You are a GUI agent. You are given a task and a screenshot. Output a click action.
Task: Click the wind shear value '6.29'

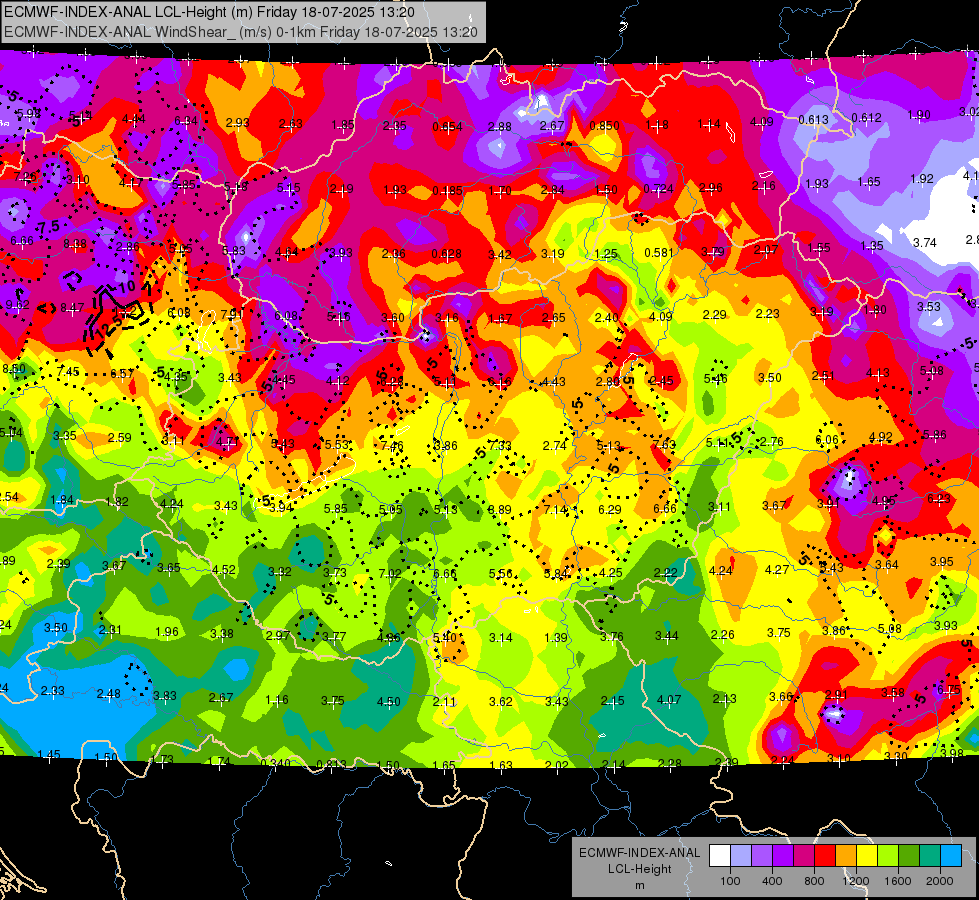point(609,510)
